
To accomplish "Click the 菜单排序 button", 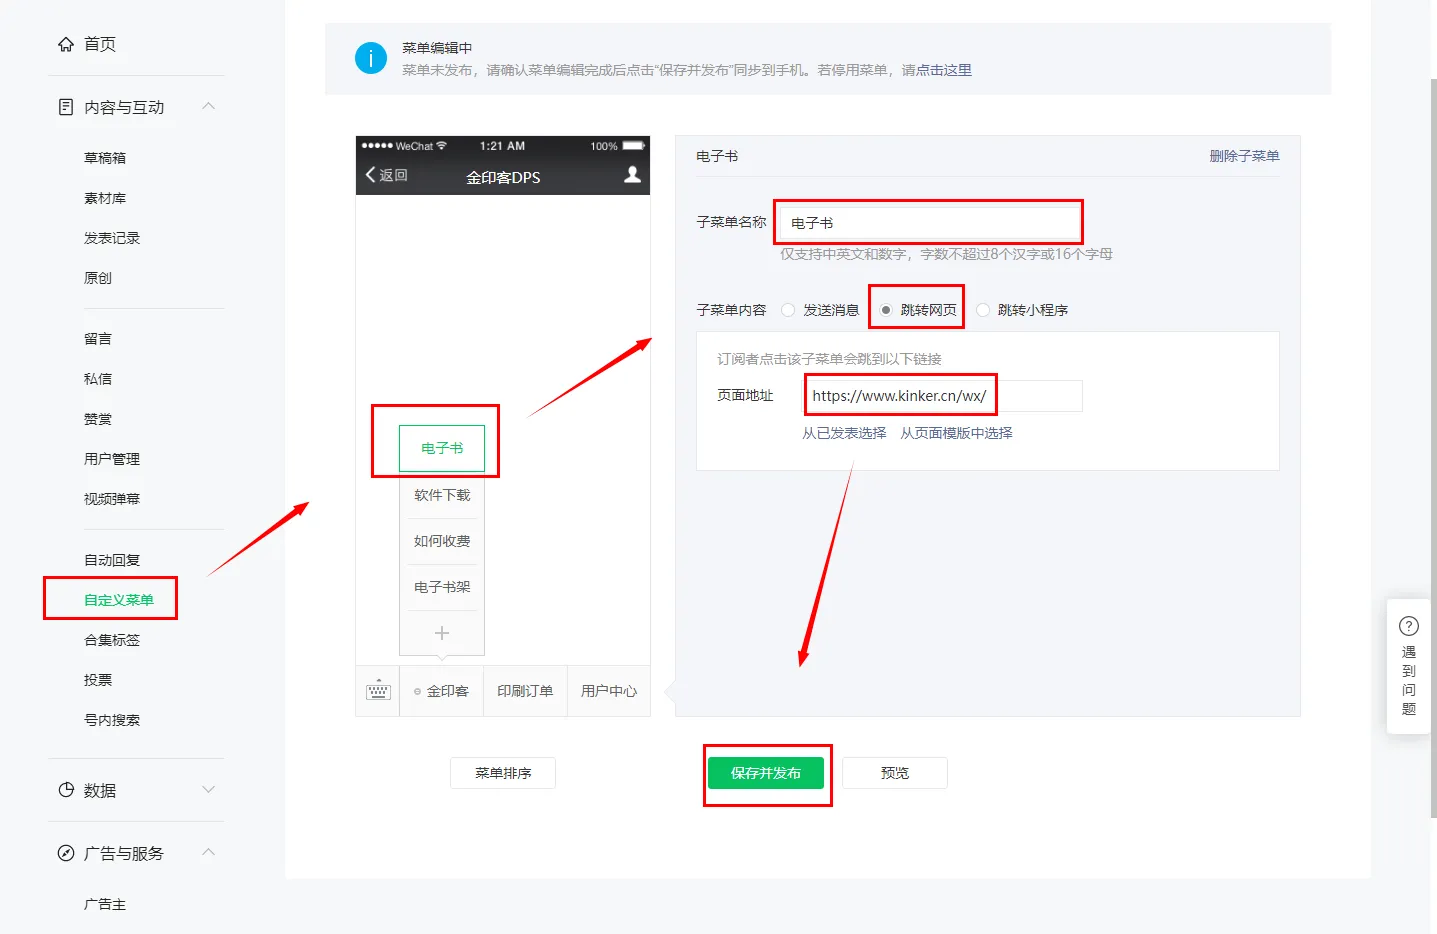I will coord(503,773).
